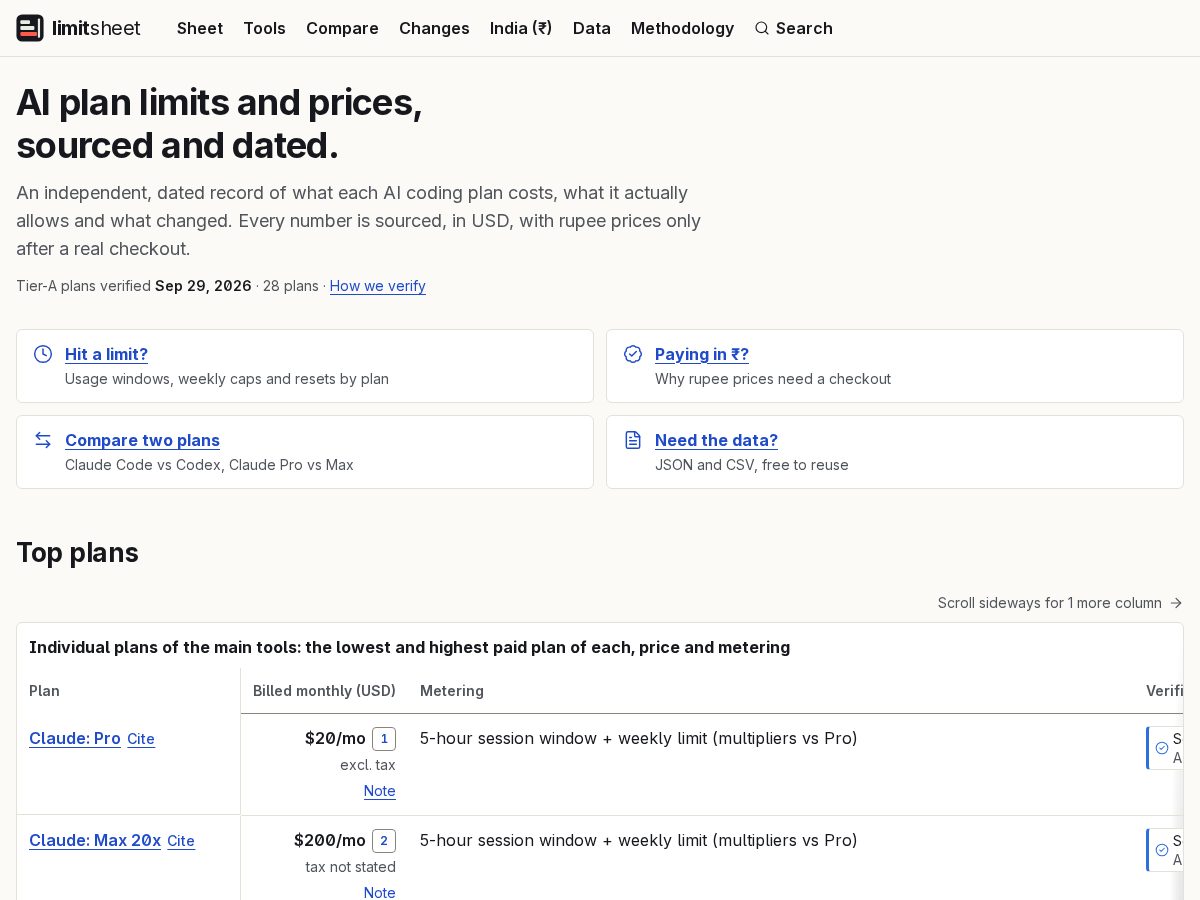Open the Paying in ₹? link
This screenshot has width=1200, height=900.
(x=702, y=354)
